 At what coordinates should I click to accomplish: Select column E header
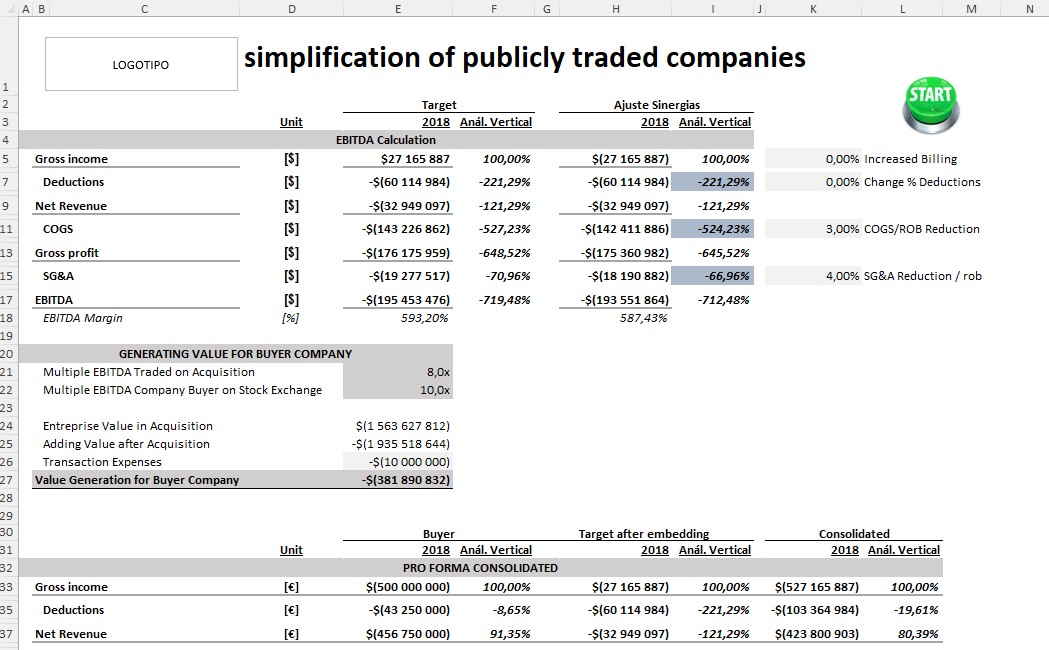[397, 8]
